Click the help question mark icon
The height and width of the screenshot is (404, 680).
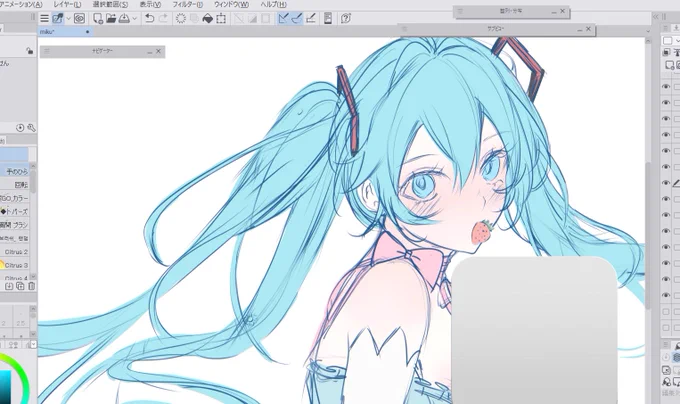coord(346,18)
